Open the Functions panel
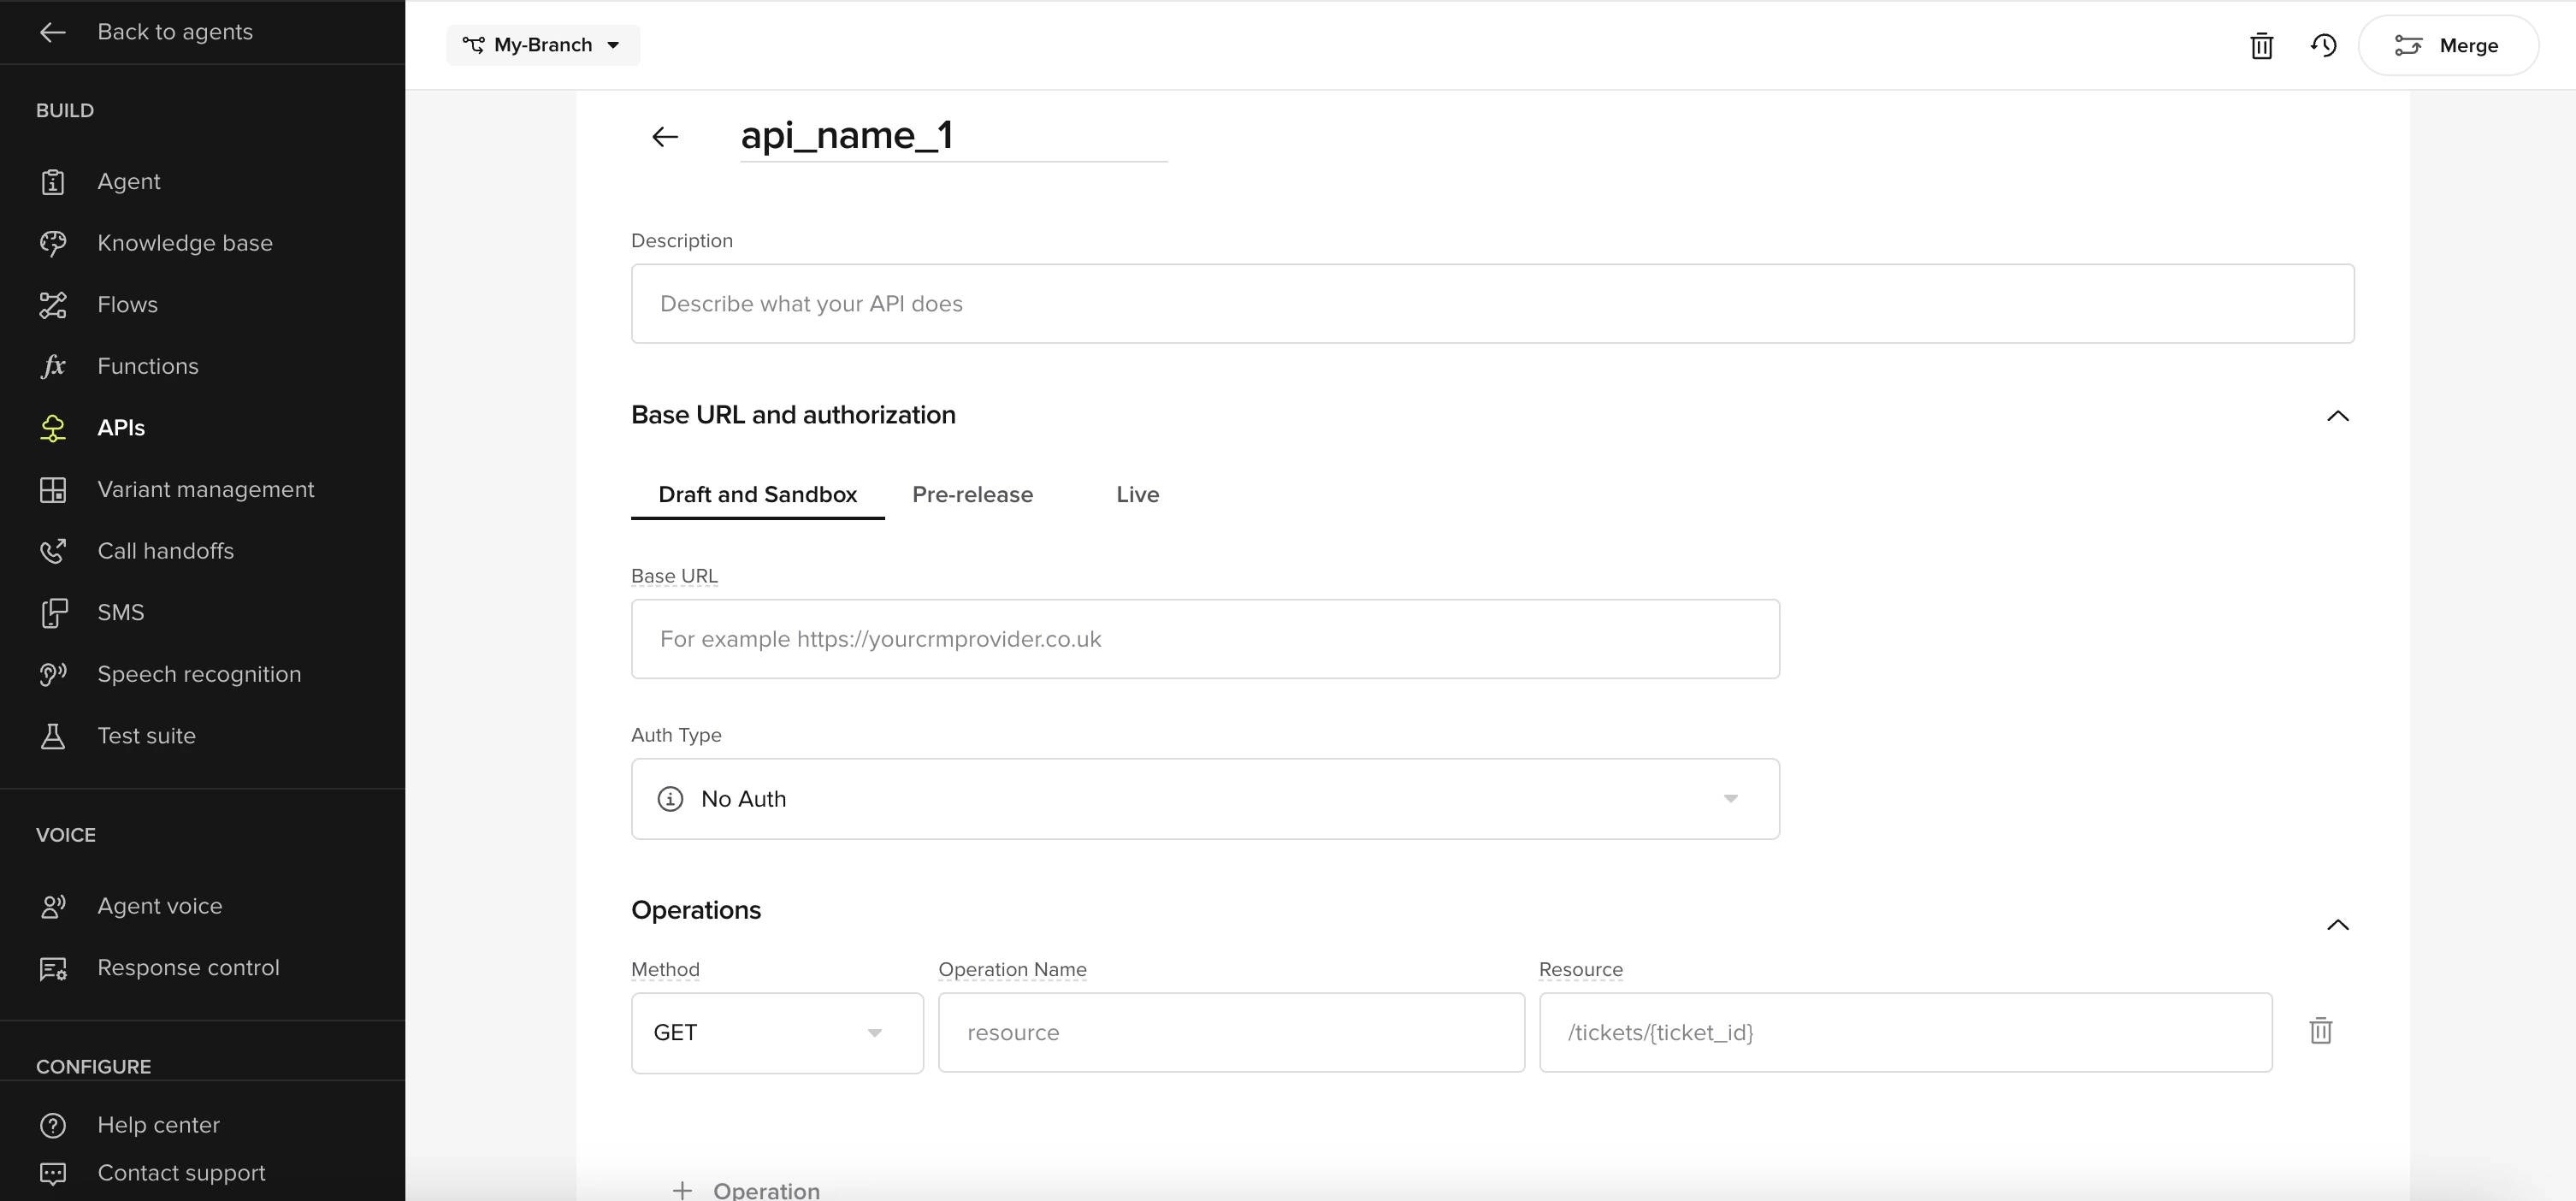 [x=148, y=365]
